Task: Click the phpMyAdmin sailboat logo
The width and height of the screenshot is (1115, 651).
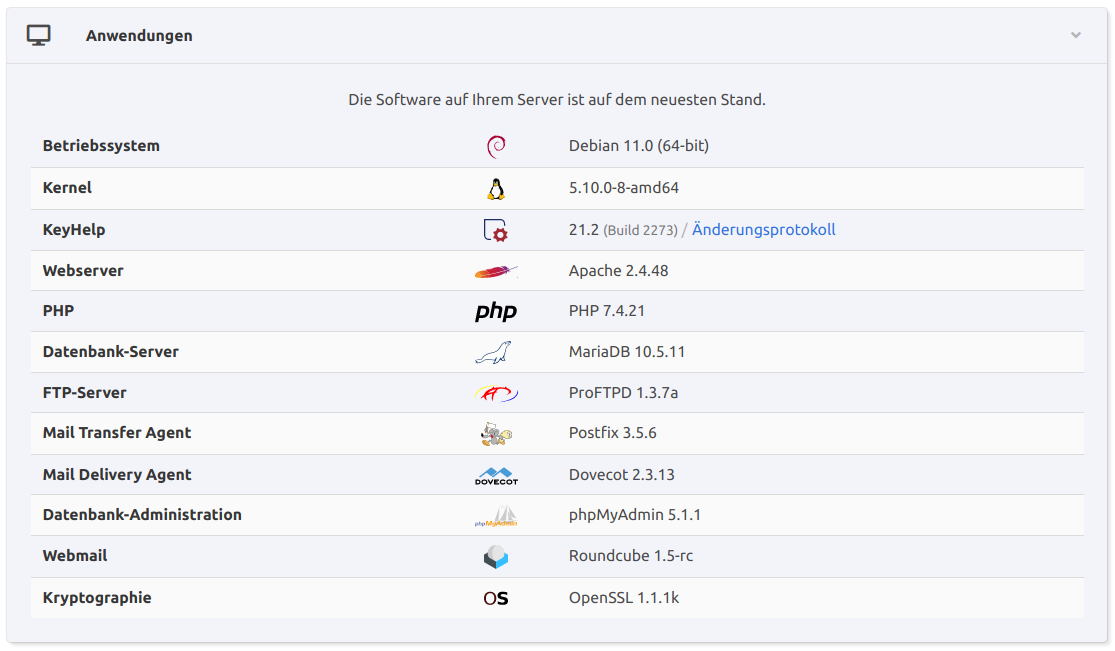Action: click(x=496, y=516)
